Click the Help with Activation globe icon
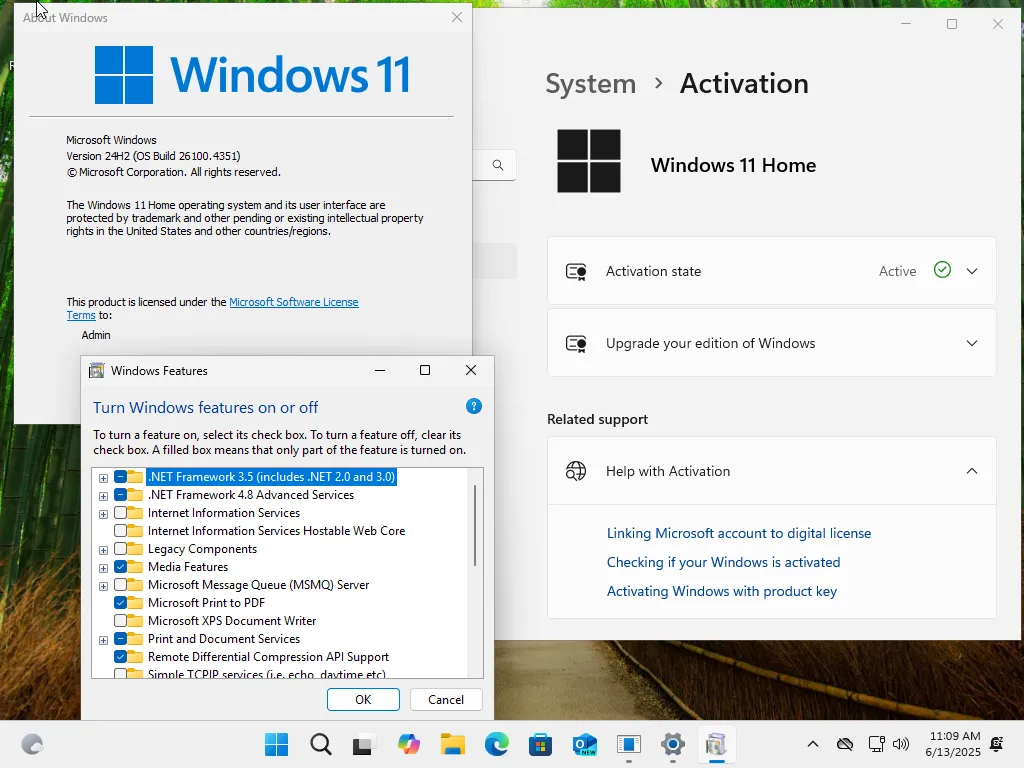The width and height of the screenshot is (1024, 768). 576,471
